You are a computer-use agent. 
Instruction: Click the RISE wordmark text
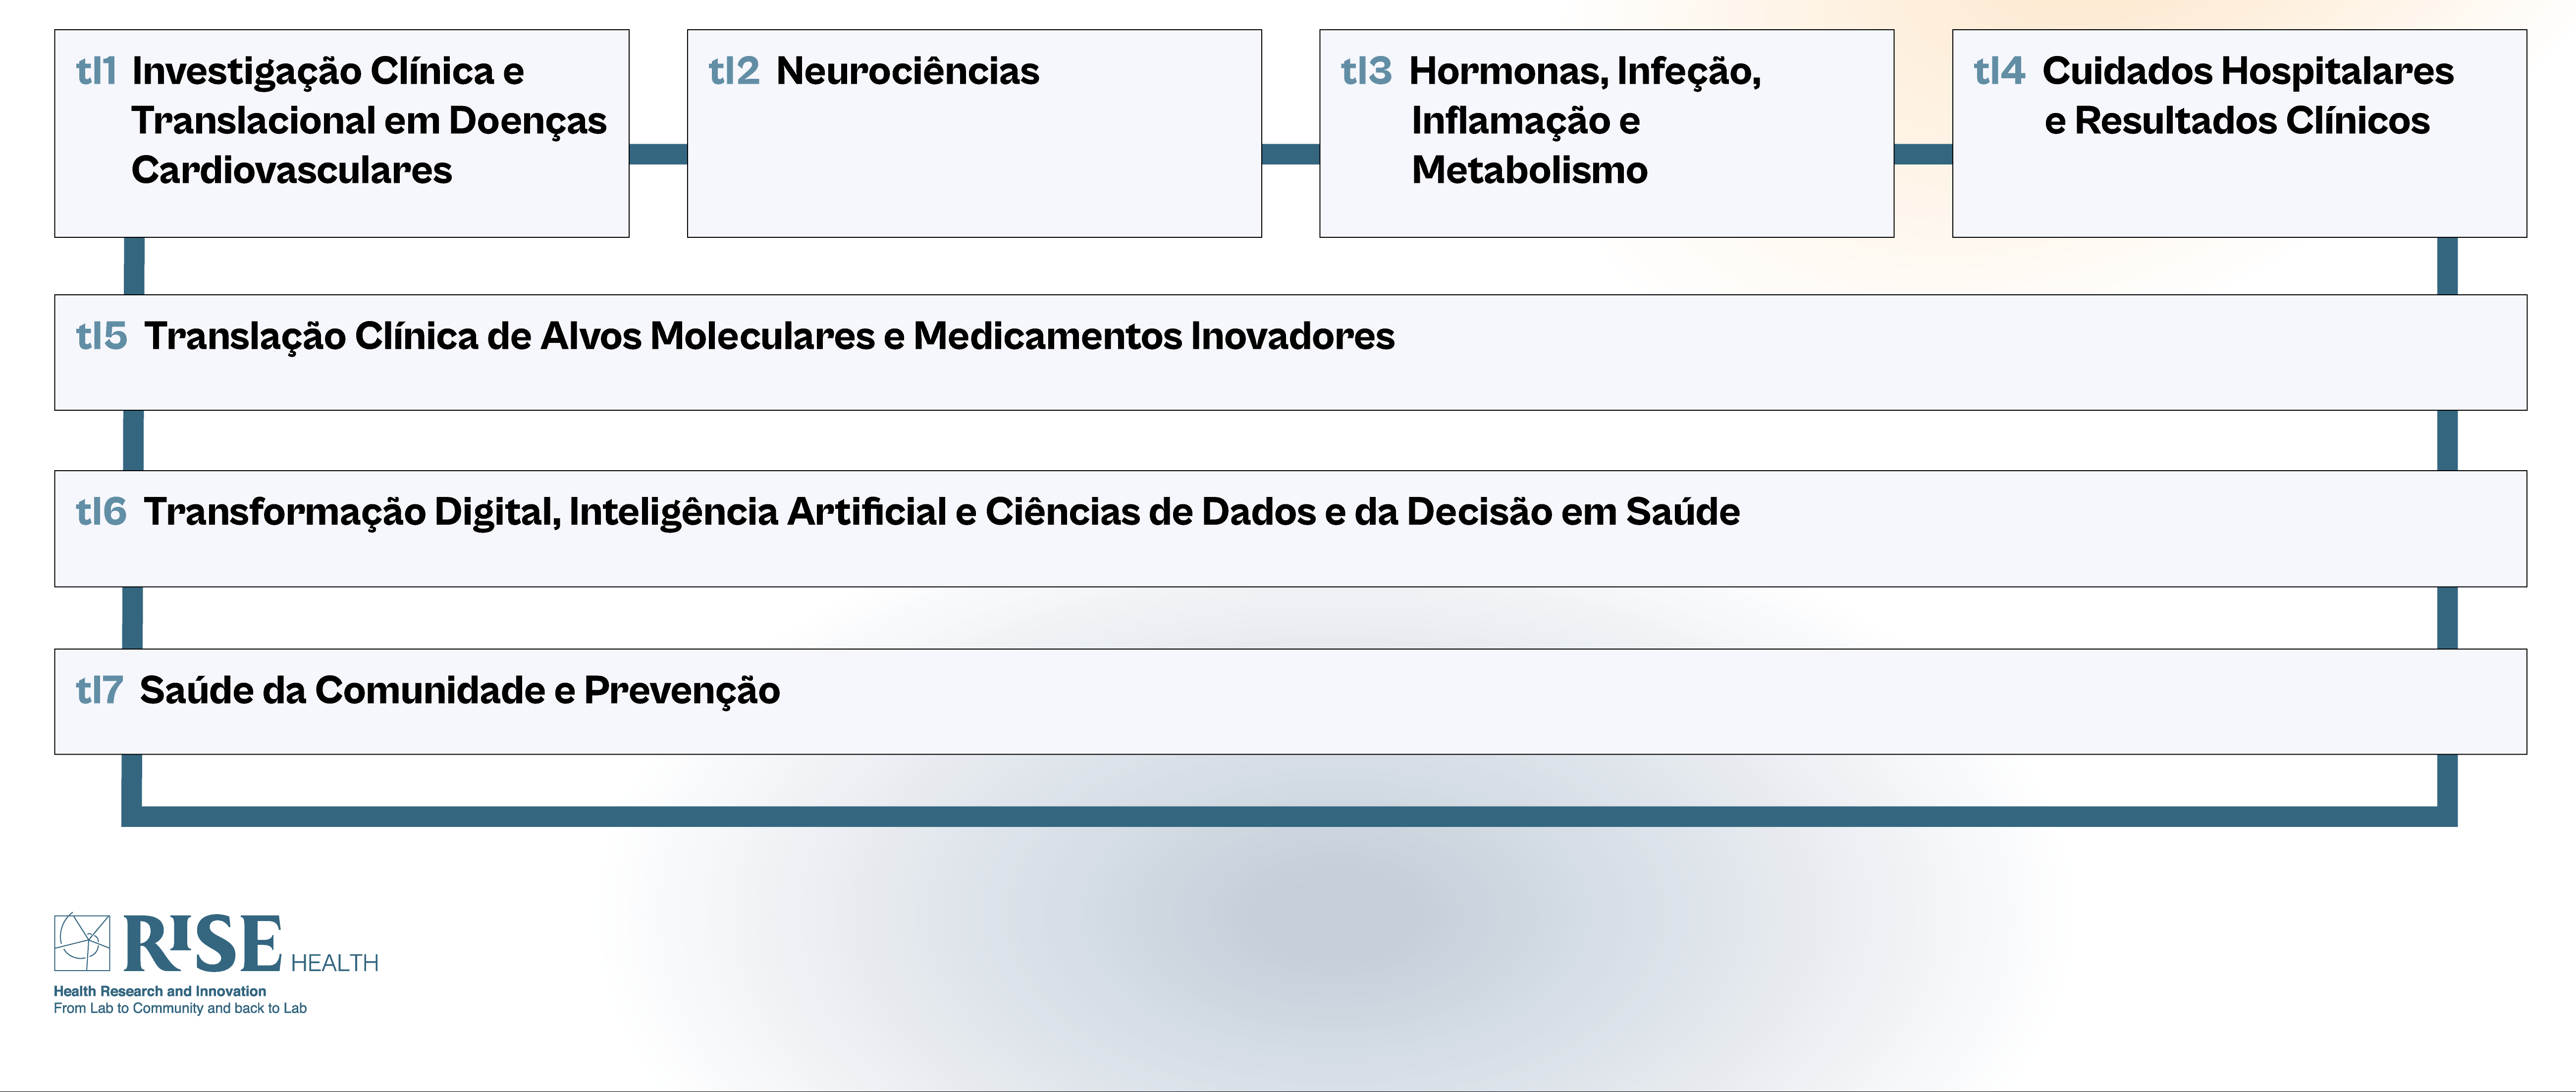pos(202,944)
